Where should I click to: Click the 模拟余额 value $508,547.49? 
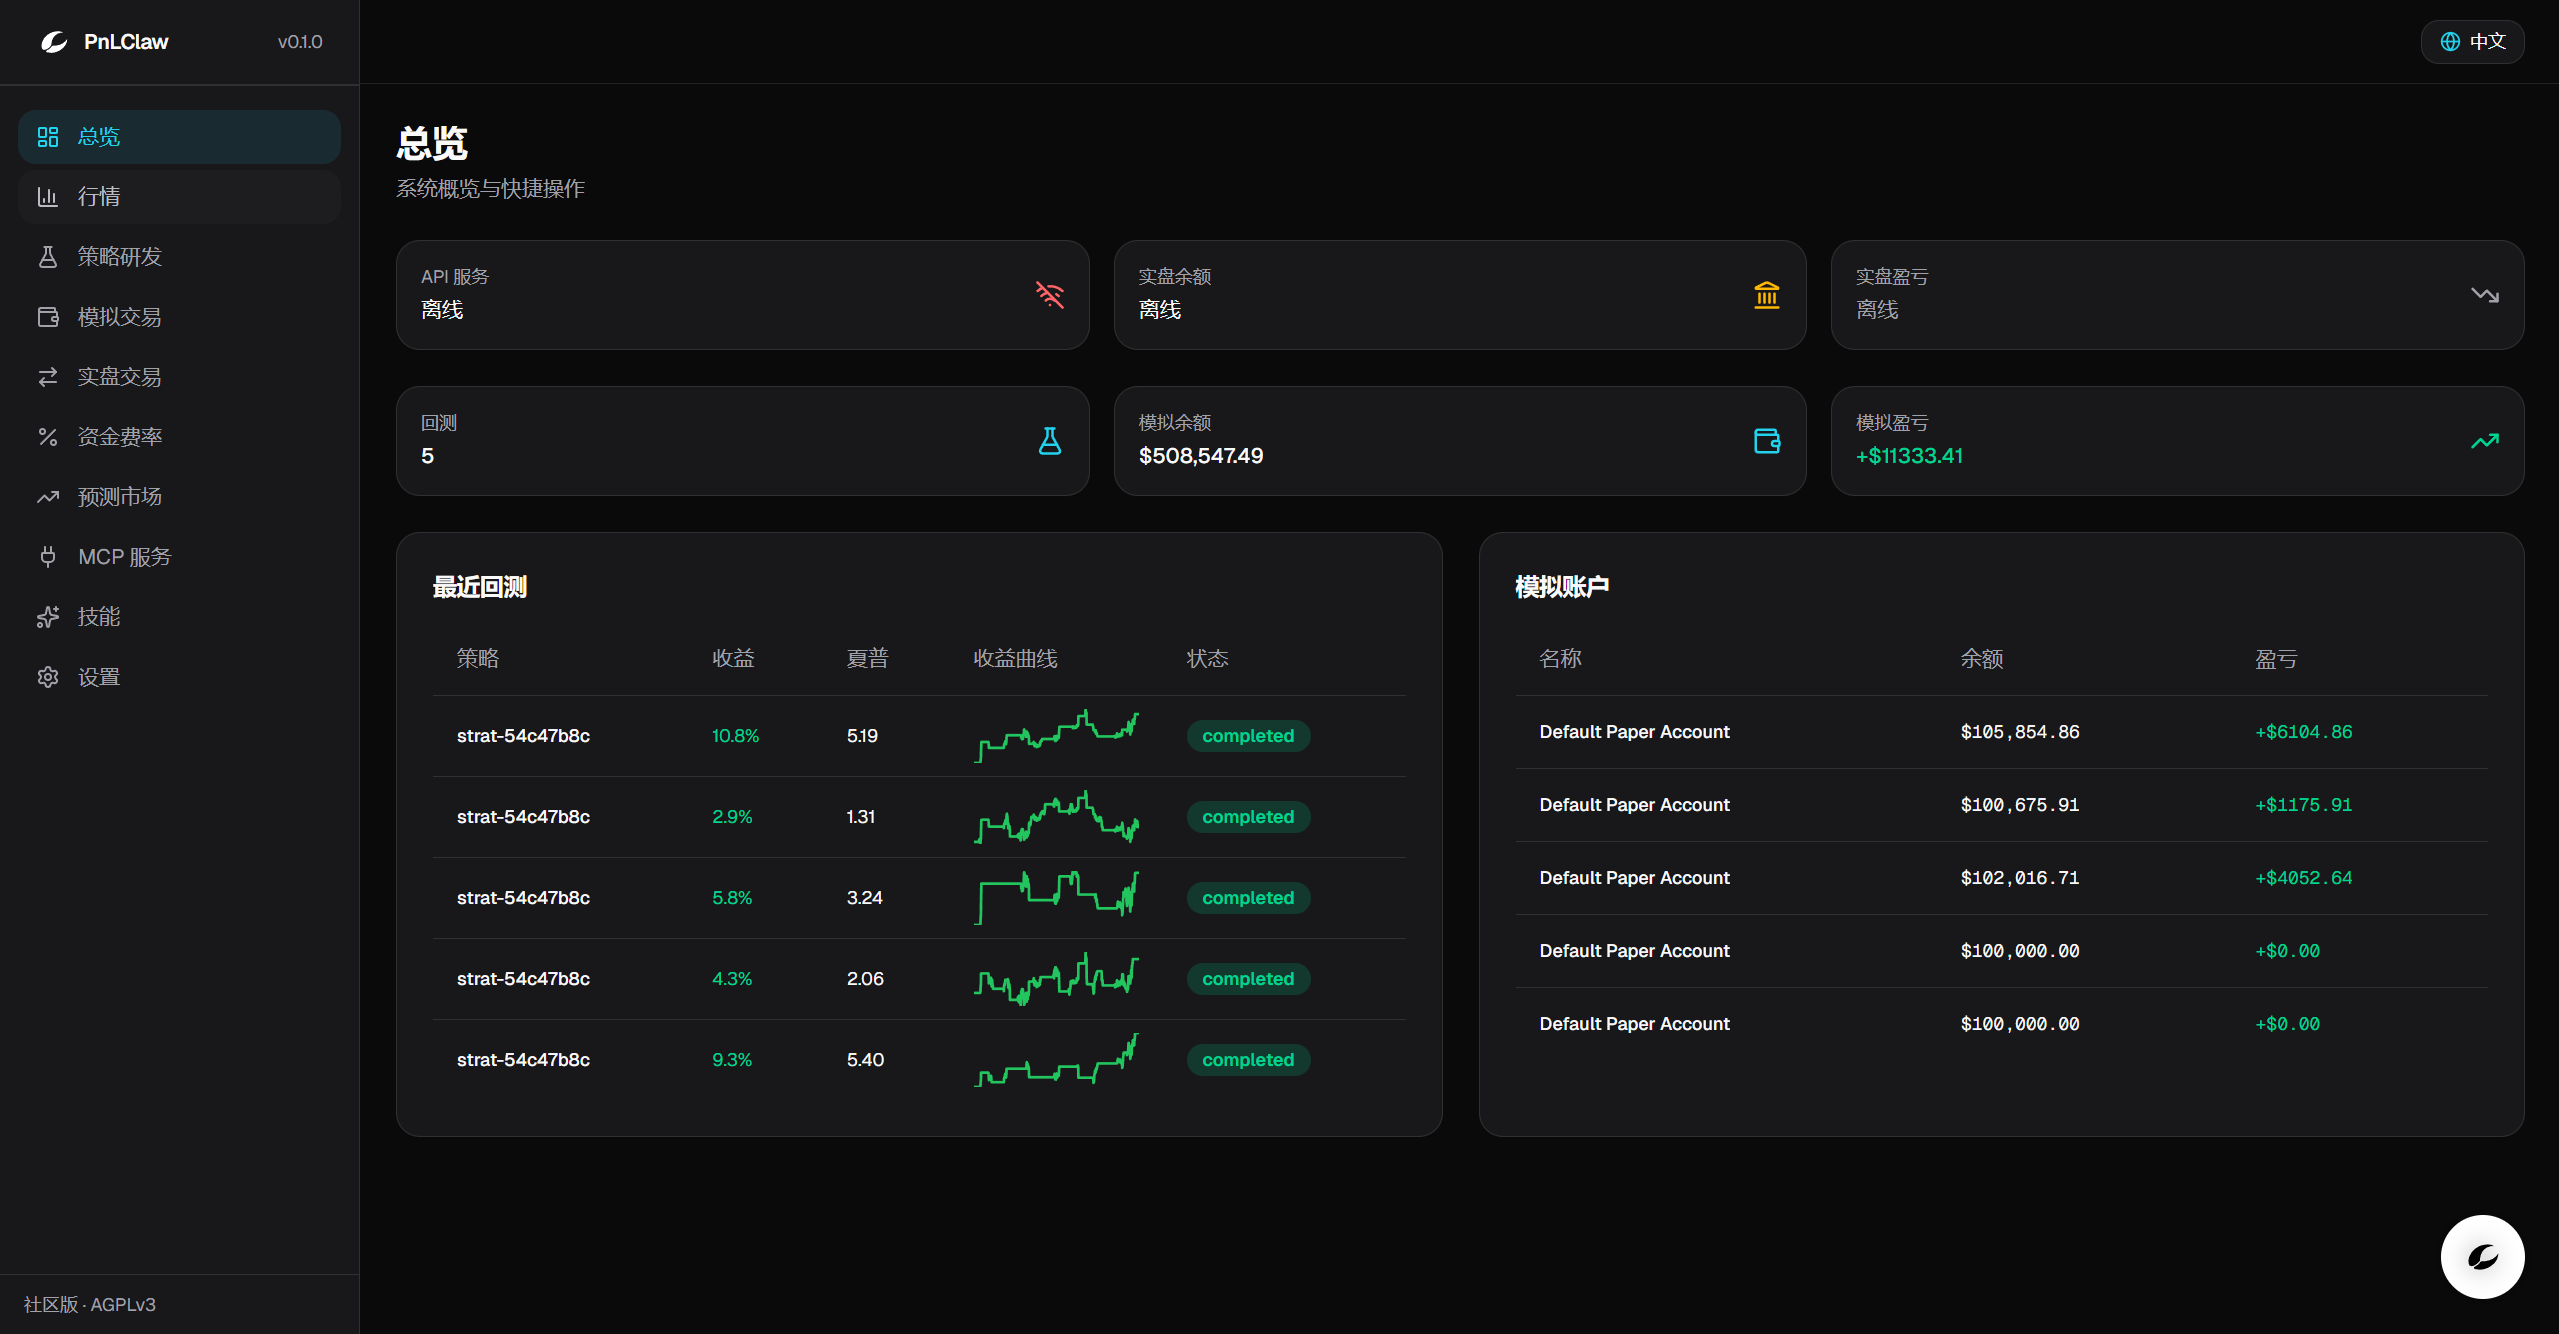(1200, 456)
